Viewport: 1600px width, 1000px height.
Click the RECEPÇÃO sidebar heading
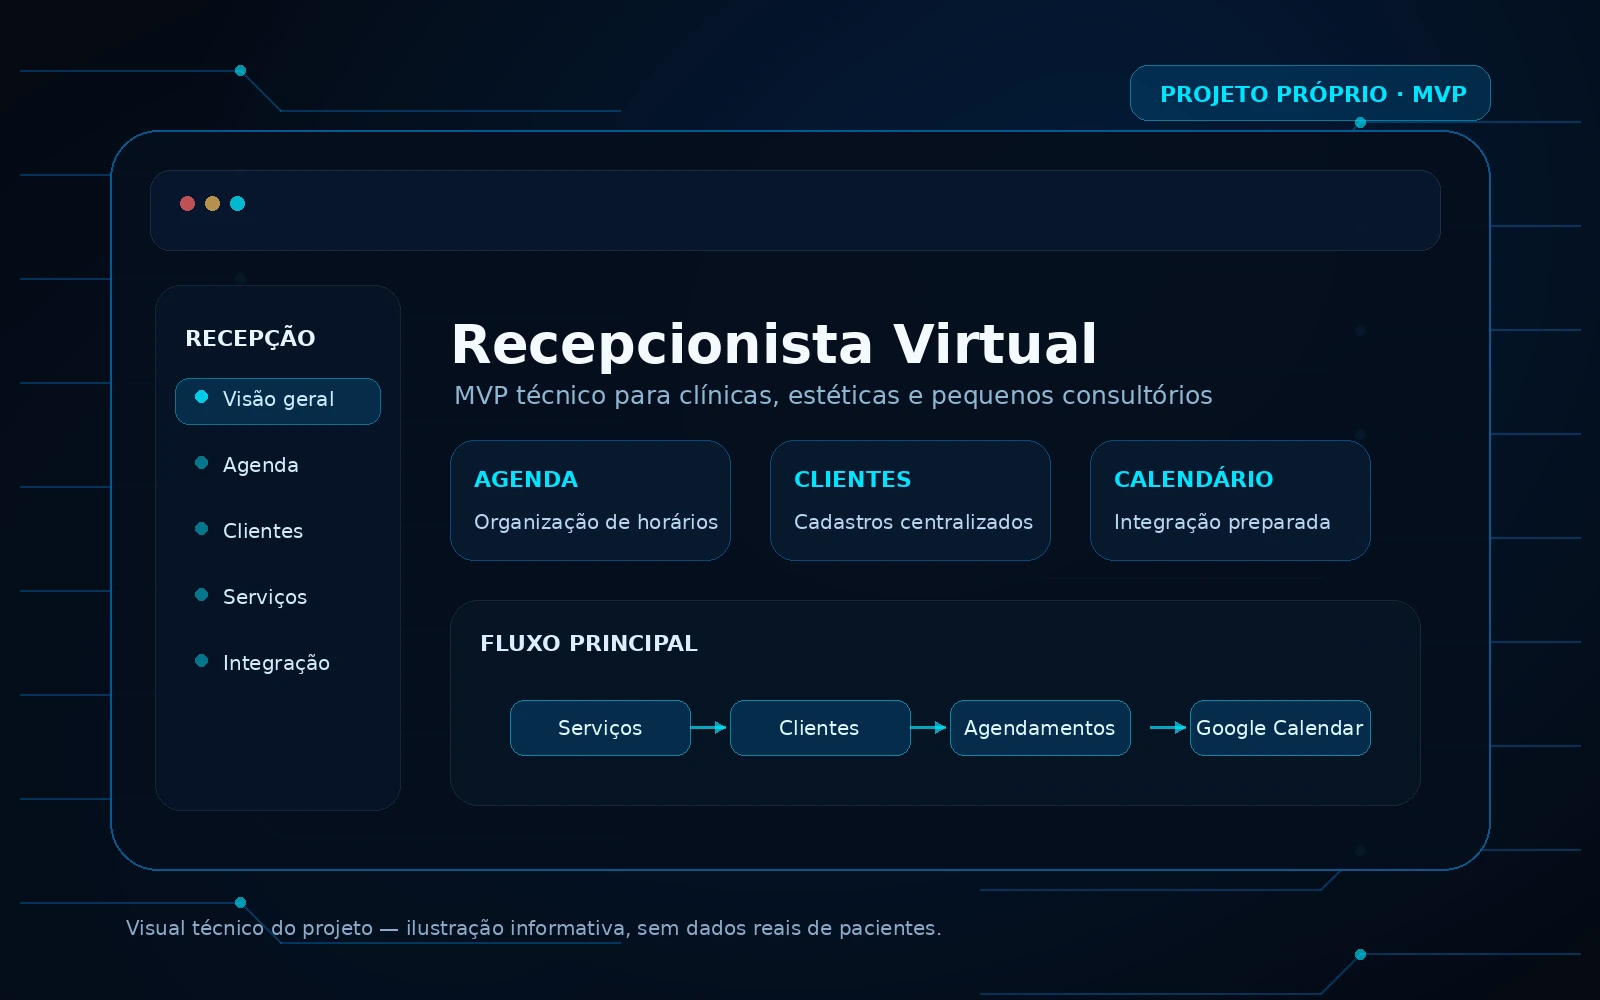coord(250,338)
